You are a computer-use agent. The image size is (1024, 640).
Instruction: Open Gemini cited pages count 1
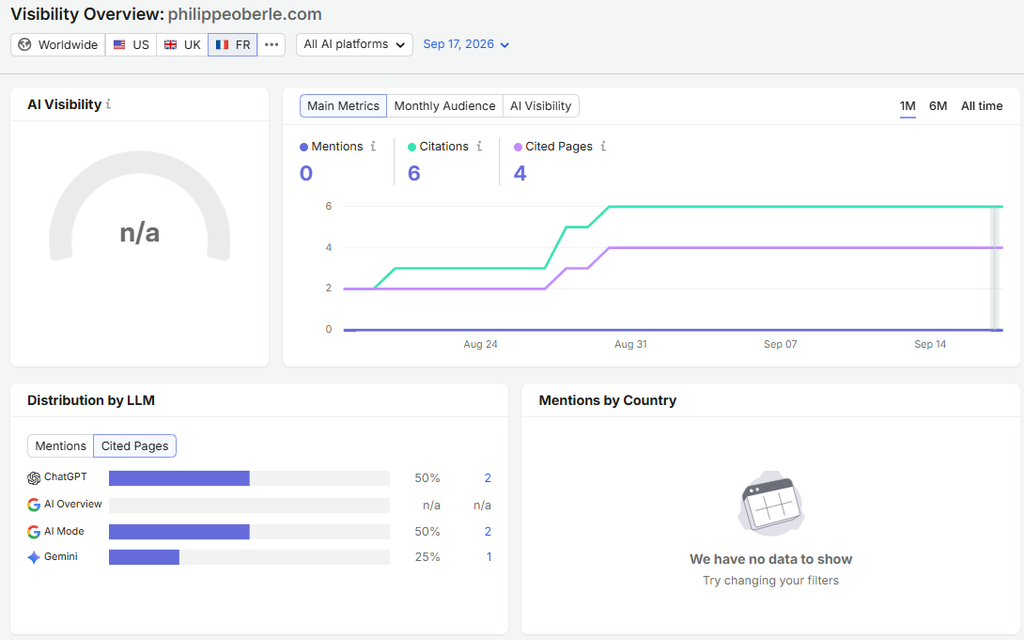488,557
